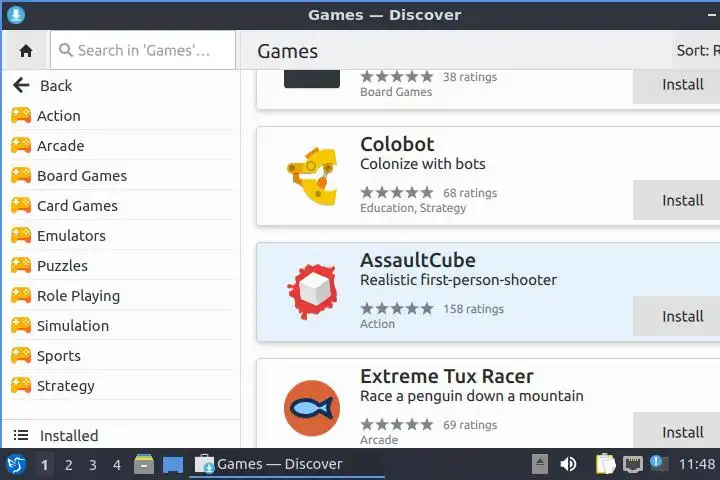
Task: Click the show desktop taskbar icon
Action: click(173, 464)
